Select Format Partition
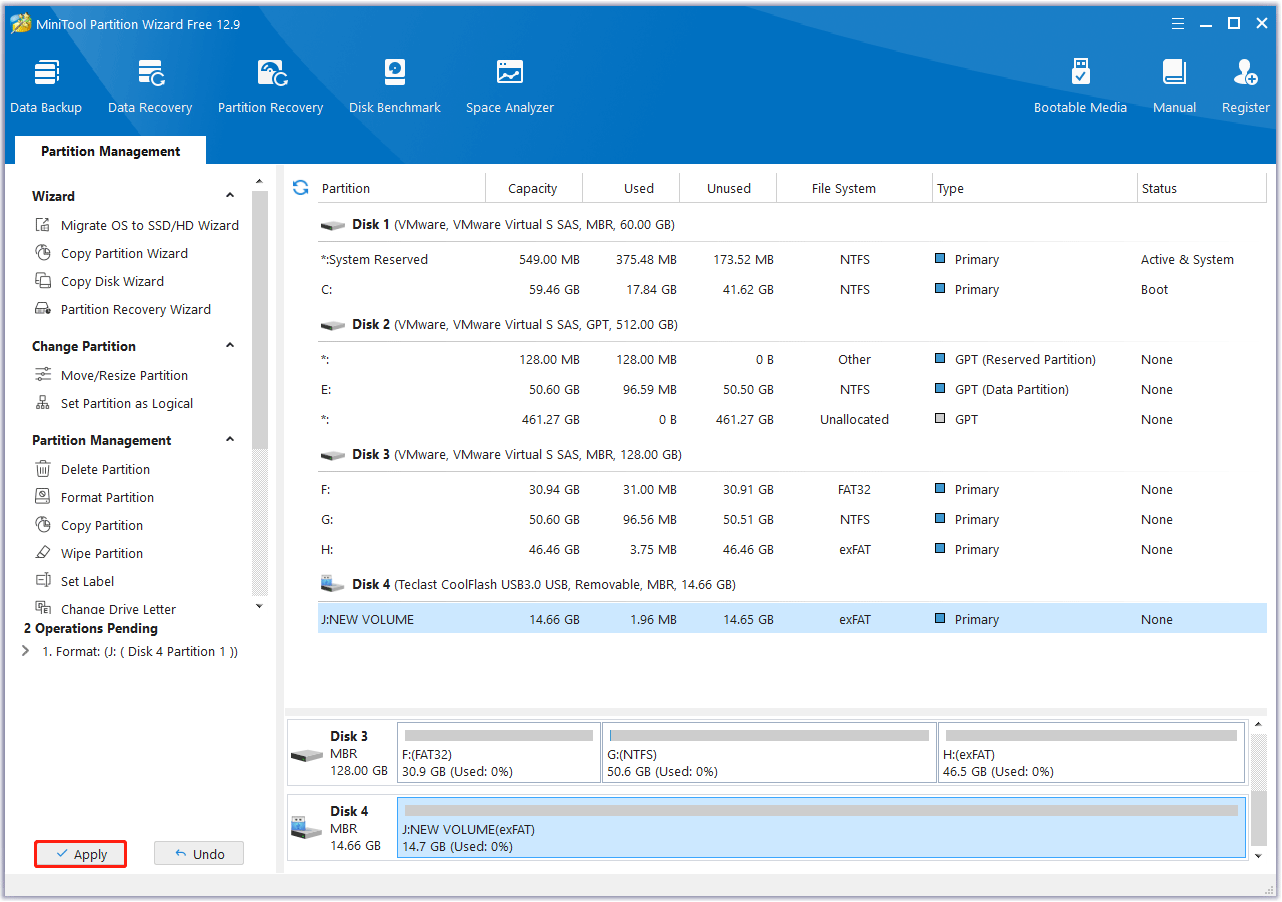1282x902 pixels. tap(94, 497)
